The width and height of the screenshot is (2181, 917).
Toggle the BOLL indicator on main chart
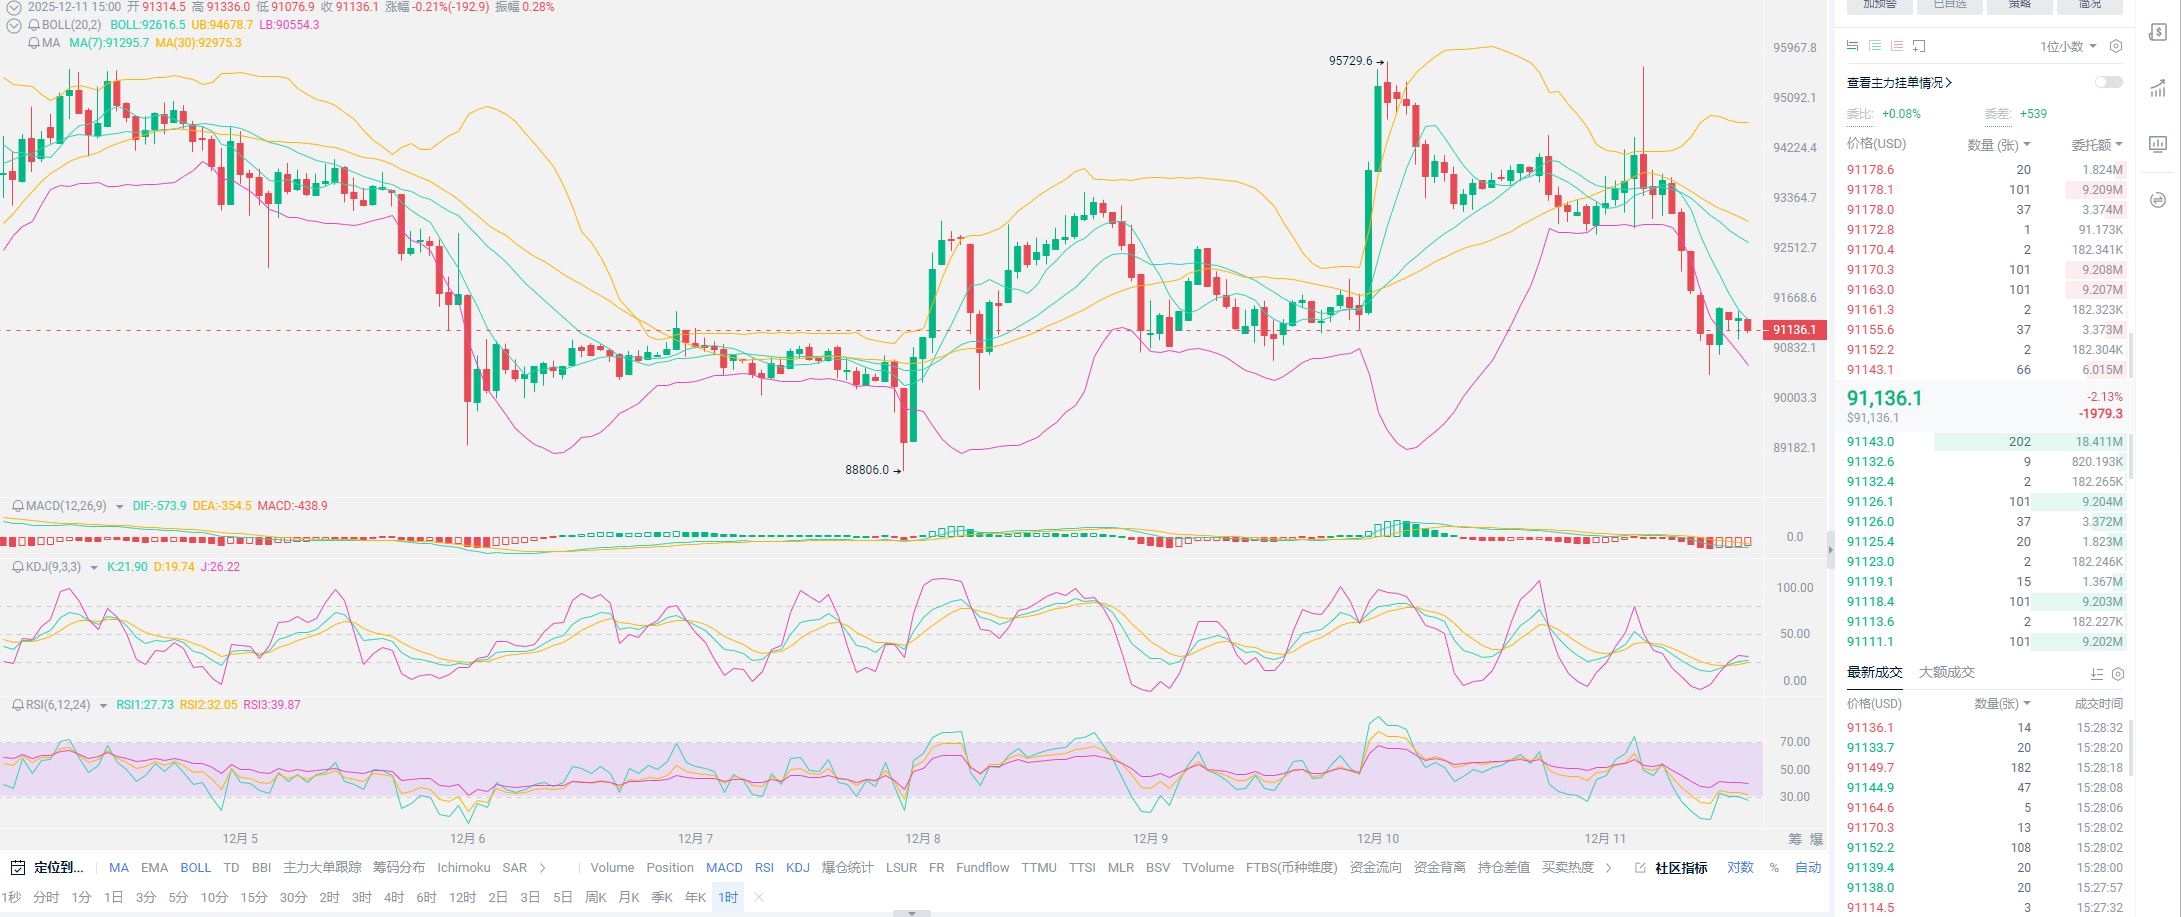pyautogui.click(x=195, y=867)
